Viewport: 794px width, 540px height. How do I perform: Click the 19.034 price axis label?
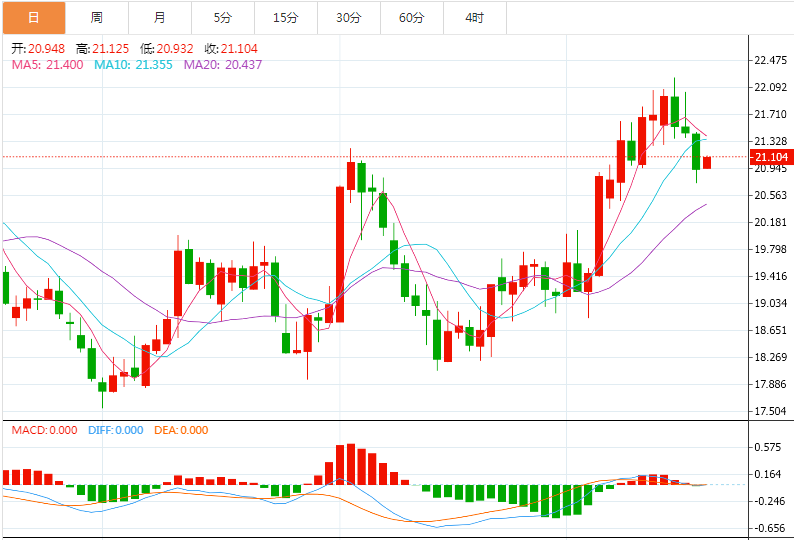click(x=771, y=303)
